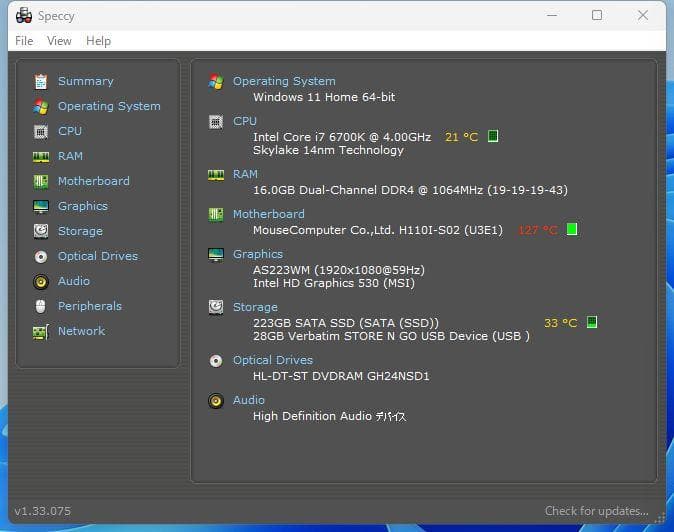
Task: Click the Optical Drives disc icon in sidebar
Action: coord(41,257)
